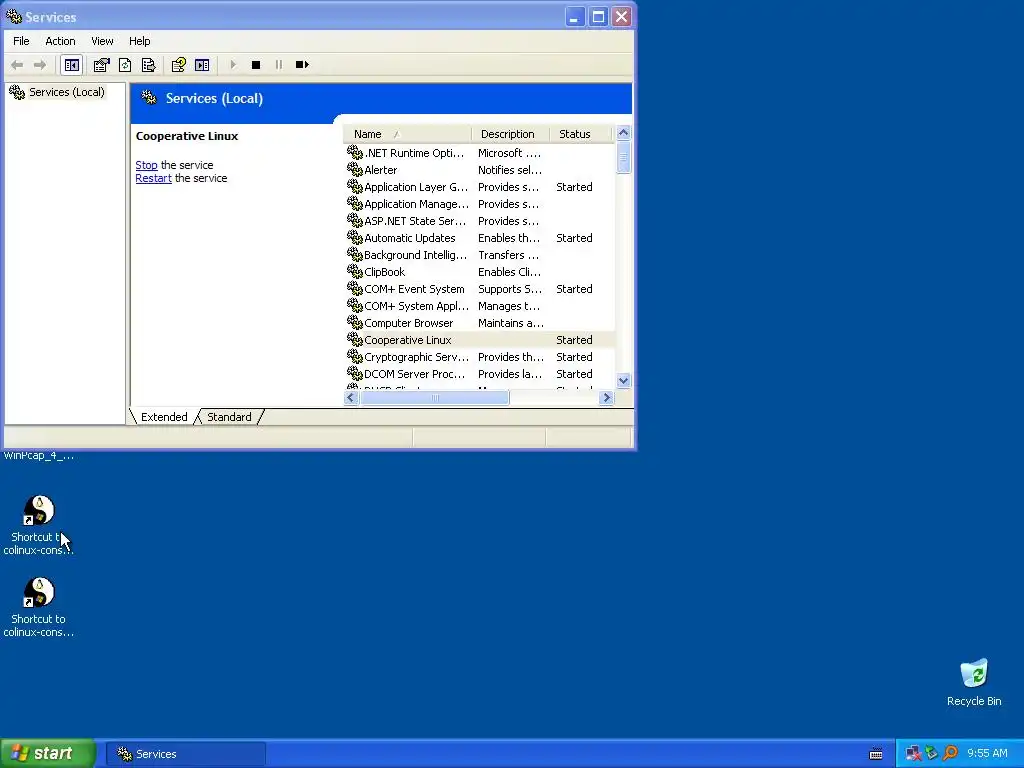Click the Stop Service square icon
Screen dimensions: 1024x768
point(256,65)
